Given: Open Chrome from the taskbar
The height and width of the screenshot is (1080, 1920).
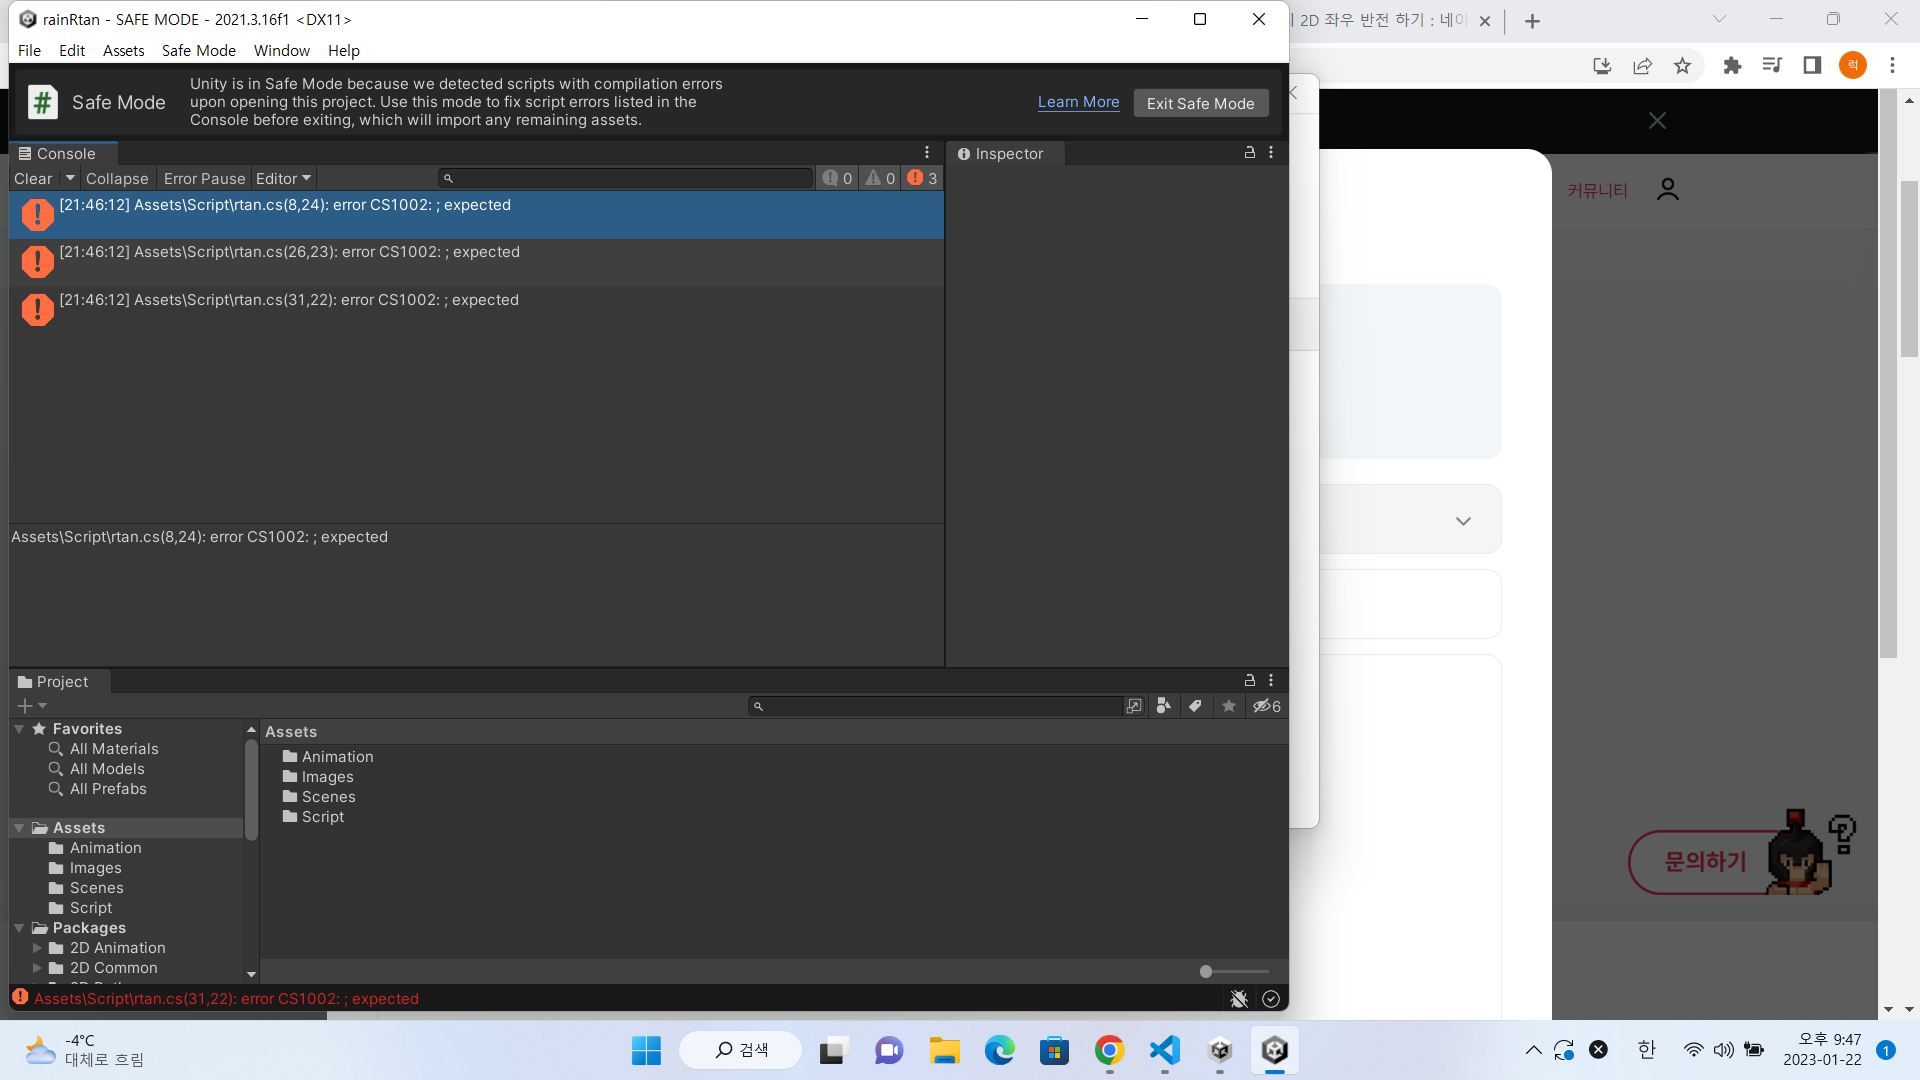Looking at the screenshot, I should (1109, 1051).
